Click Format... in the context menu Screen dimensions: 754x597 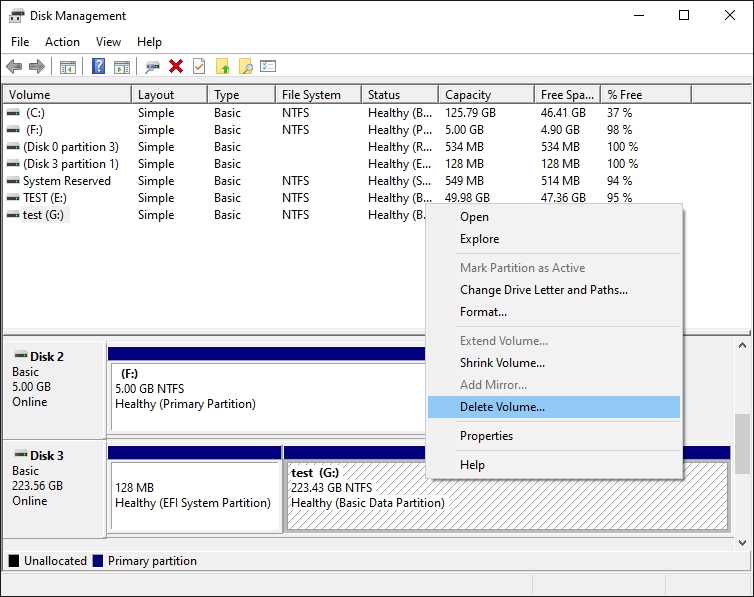pyautogui.click(x=483, y=312)
